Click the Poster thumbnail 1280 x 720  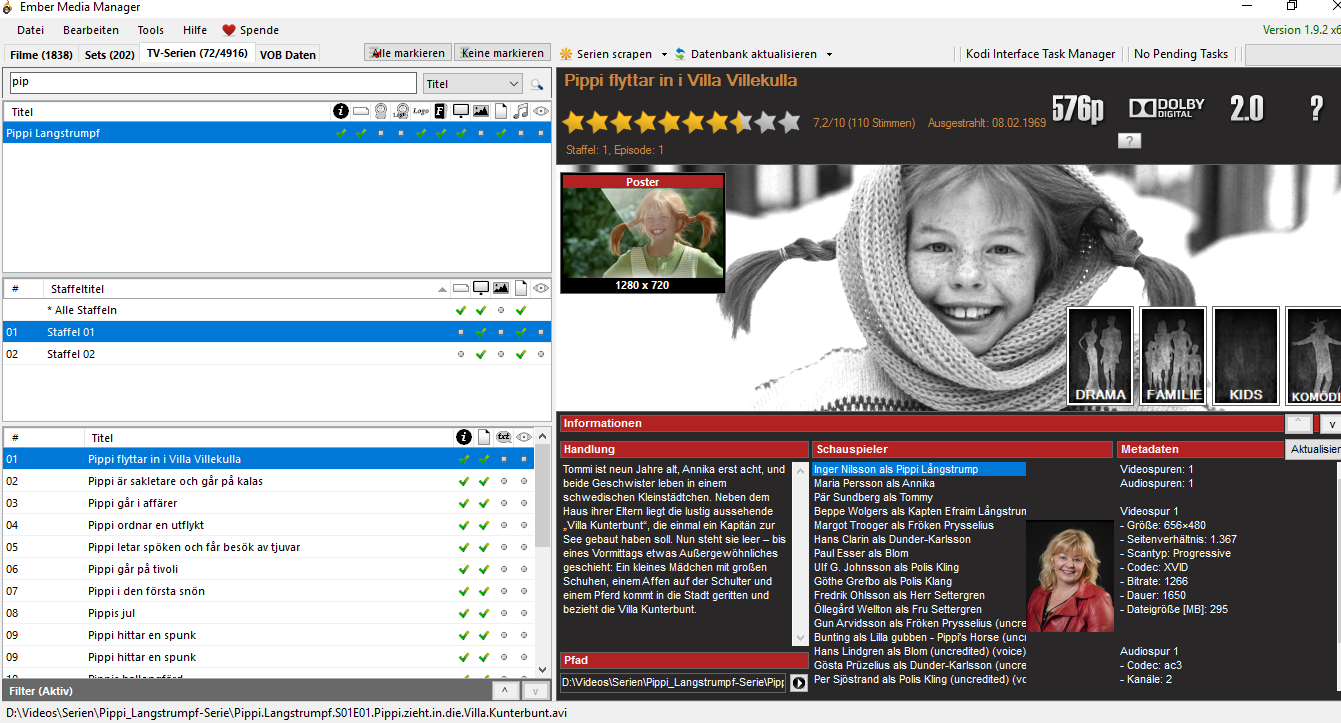[x=642, y=235]
